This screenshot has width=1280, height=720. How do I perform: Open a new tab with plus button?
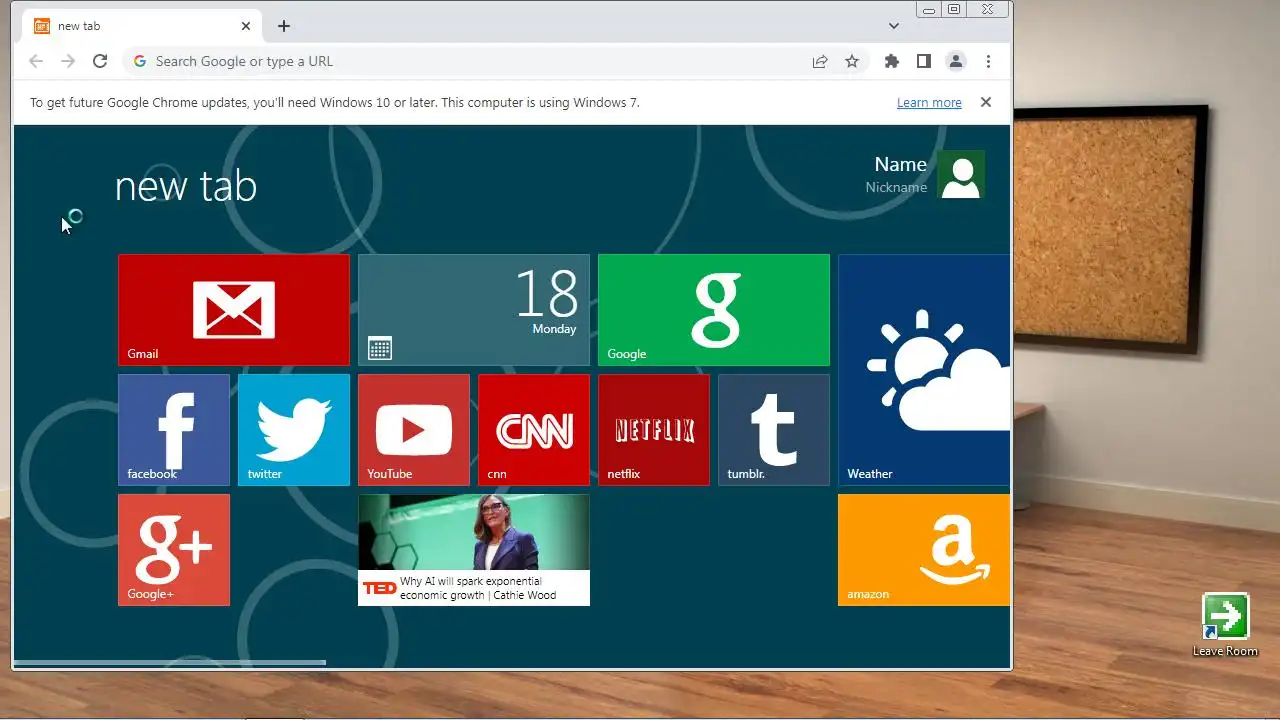coord(284,26)
